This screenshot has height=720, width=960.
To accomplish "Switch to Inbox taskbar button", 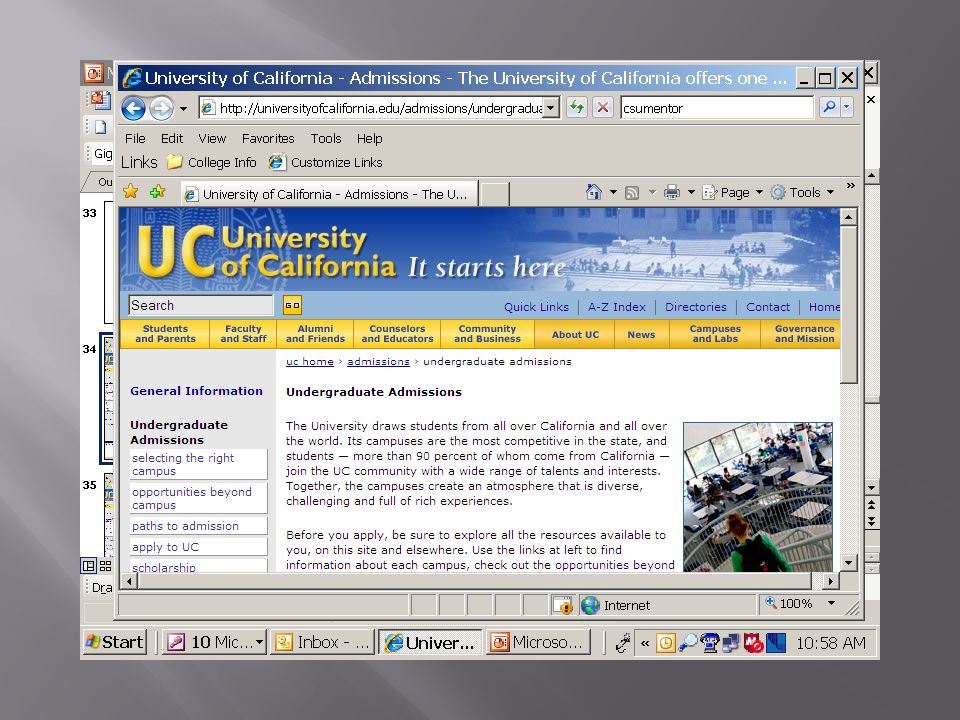I will (x=322, y=642).
